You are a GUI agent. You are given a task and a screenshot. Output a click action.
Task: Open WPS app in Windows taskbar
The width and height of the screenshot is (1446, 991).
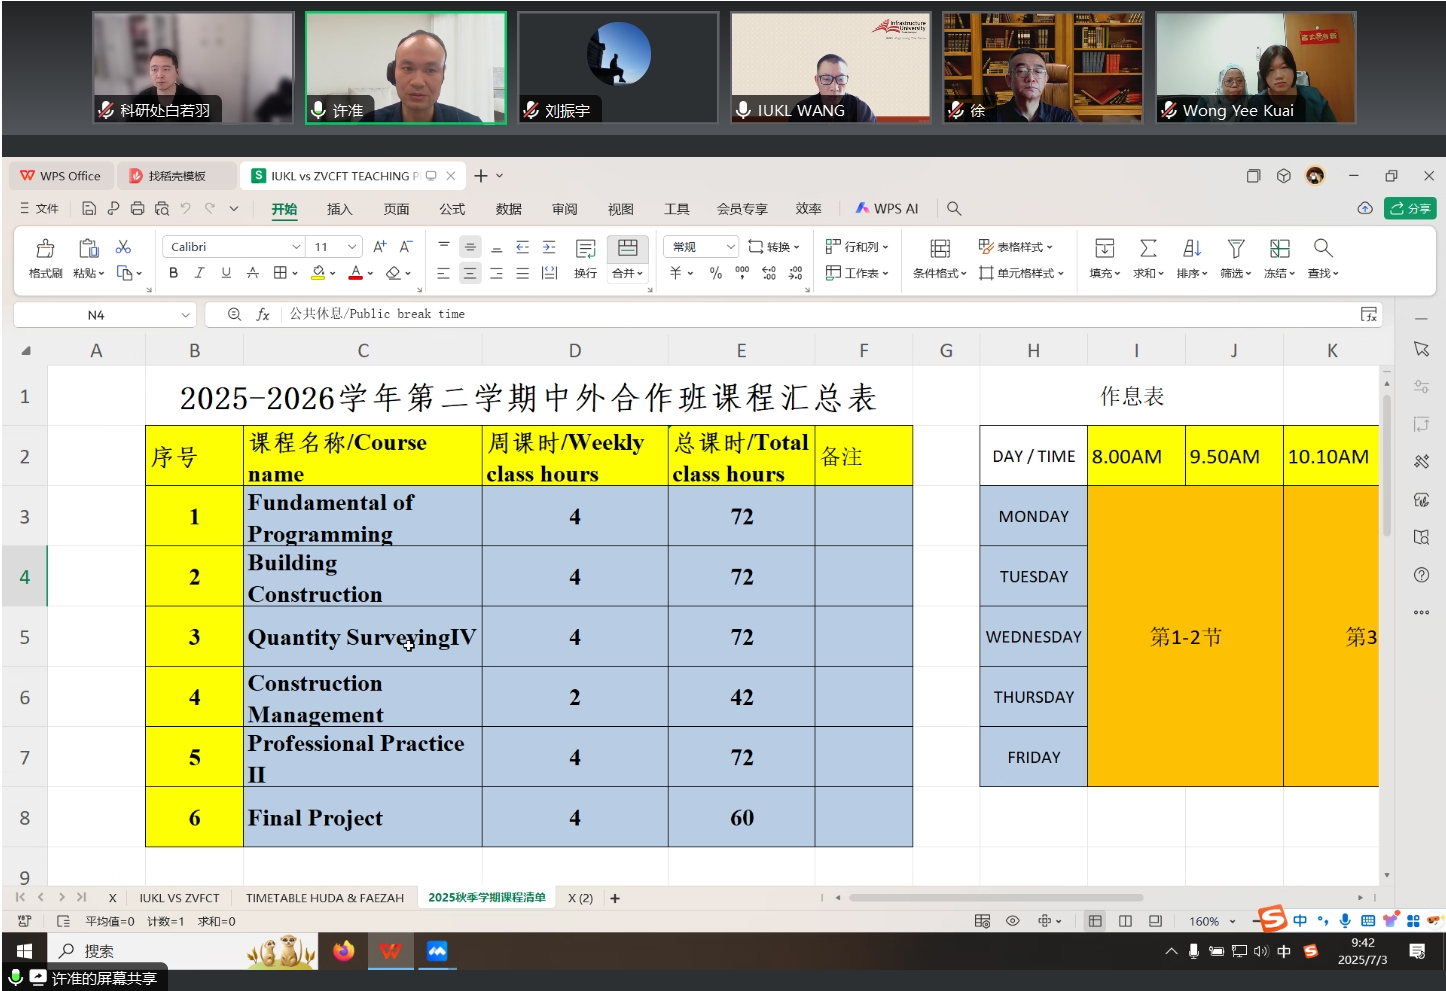tap(390, 951)
